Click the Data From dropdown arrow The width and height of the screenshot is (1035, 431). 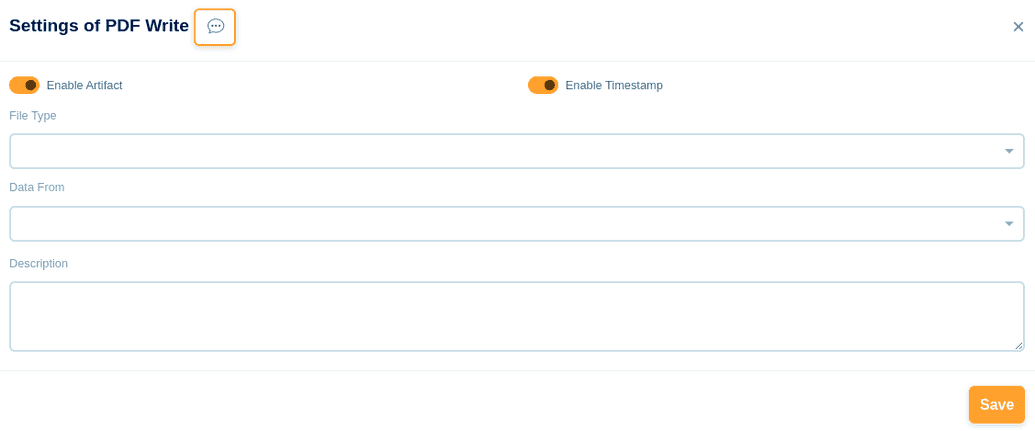1009,224
